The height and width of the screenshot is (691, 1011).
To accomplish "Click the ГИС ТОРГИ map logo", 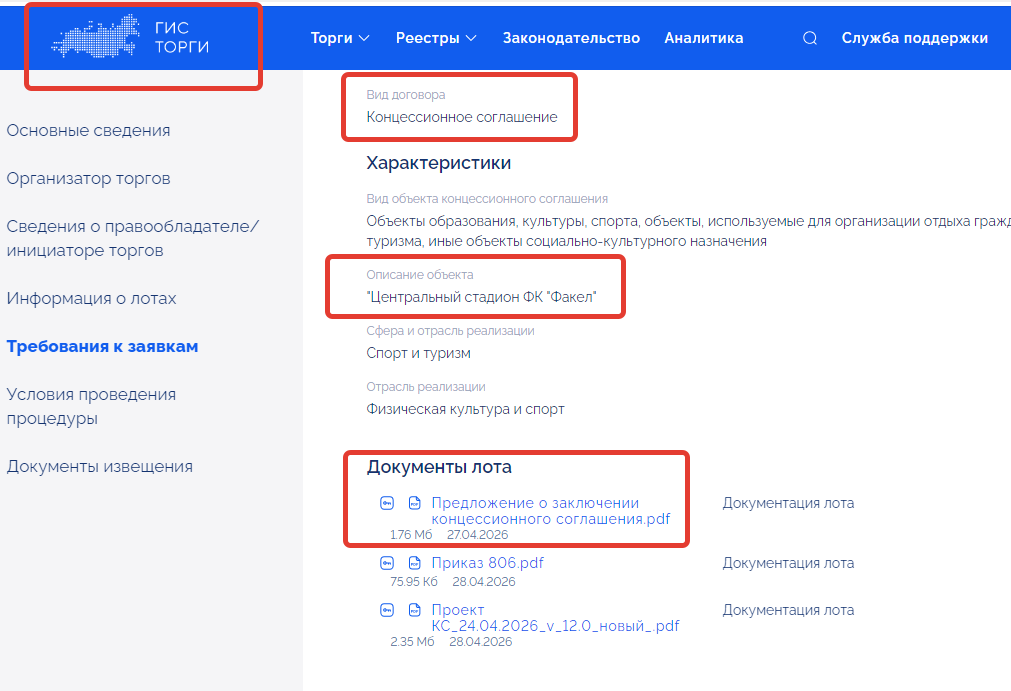I will pos(95,36).
